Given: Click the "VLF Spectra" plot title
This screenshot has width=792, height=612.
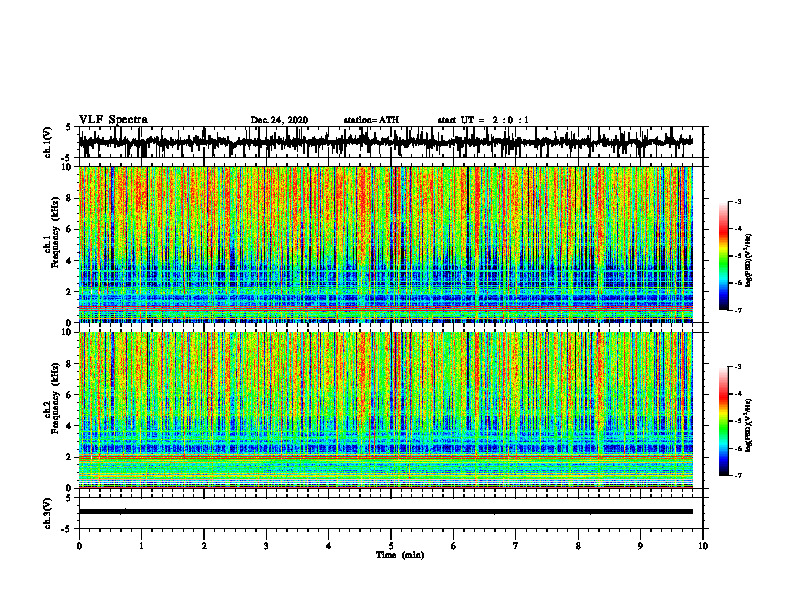Looking at the screenshot, I should (x=113, y=119).
